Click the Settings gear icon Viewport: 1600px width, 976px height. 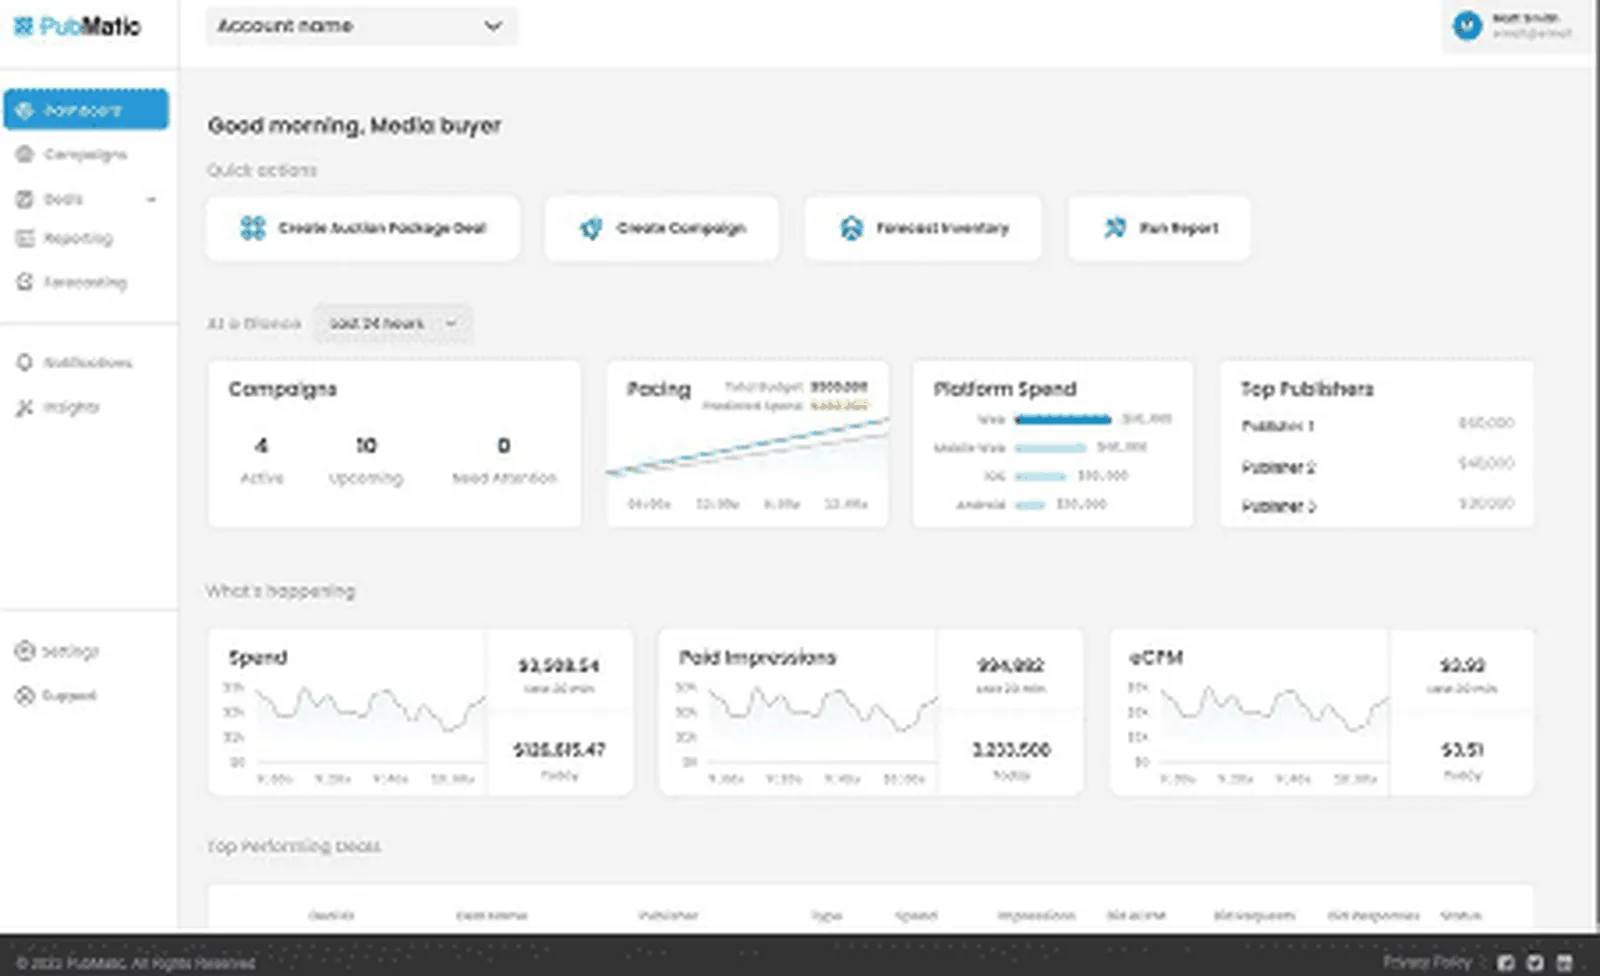pyautogui.click(x=25, y=651)
